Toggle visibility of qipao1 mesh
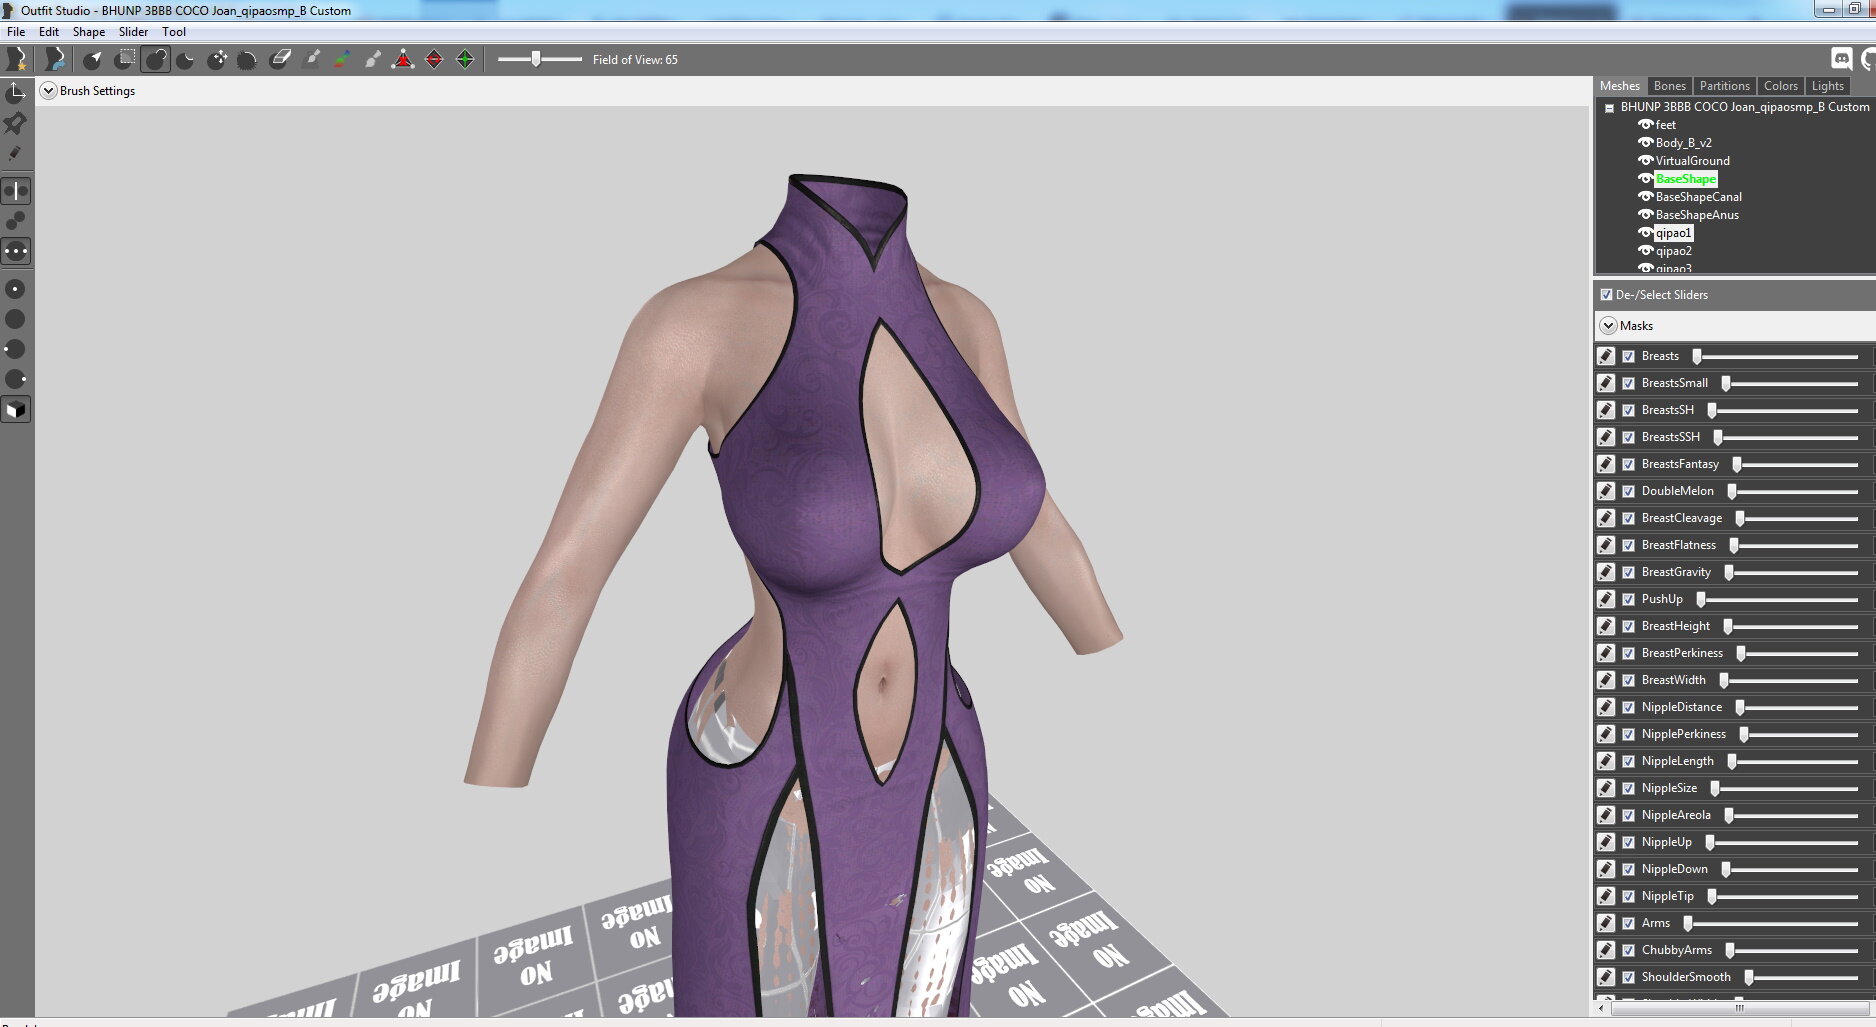The height and width of the screenshot is (1027, 1876). (1645, 233)
